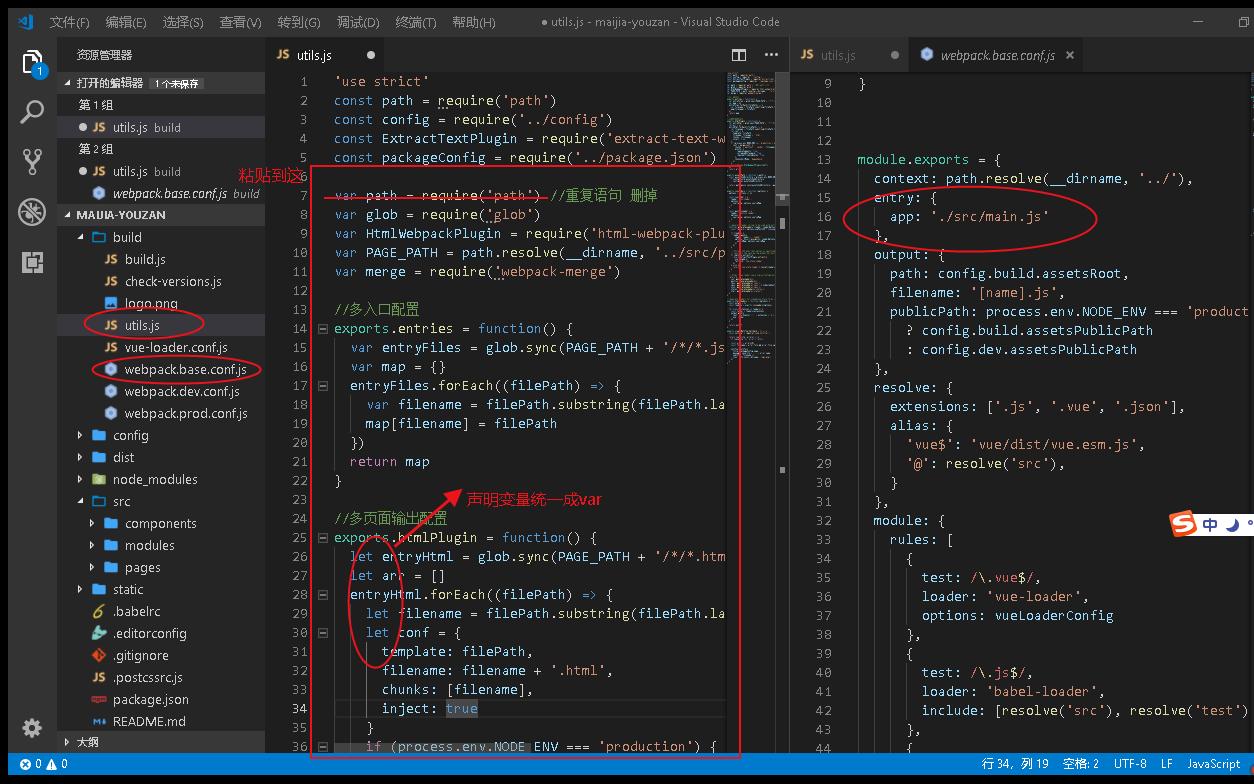
Task: Open the Manage gear settings icon
Action: (x=32, y=728)
